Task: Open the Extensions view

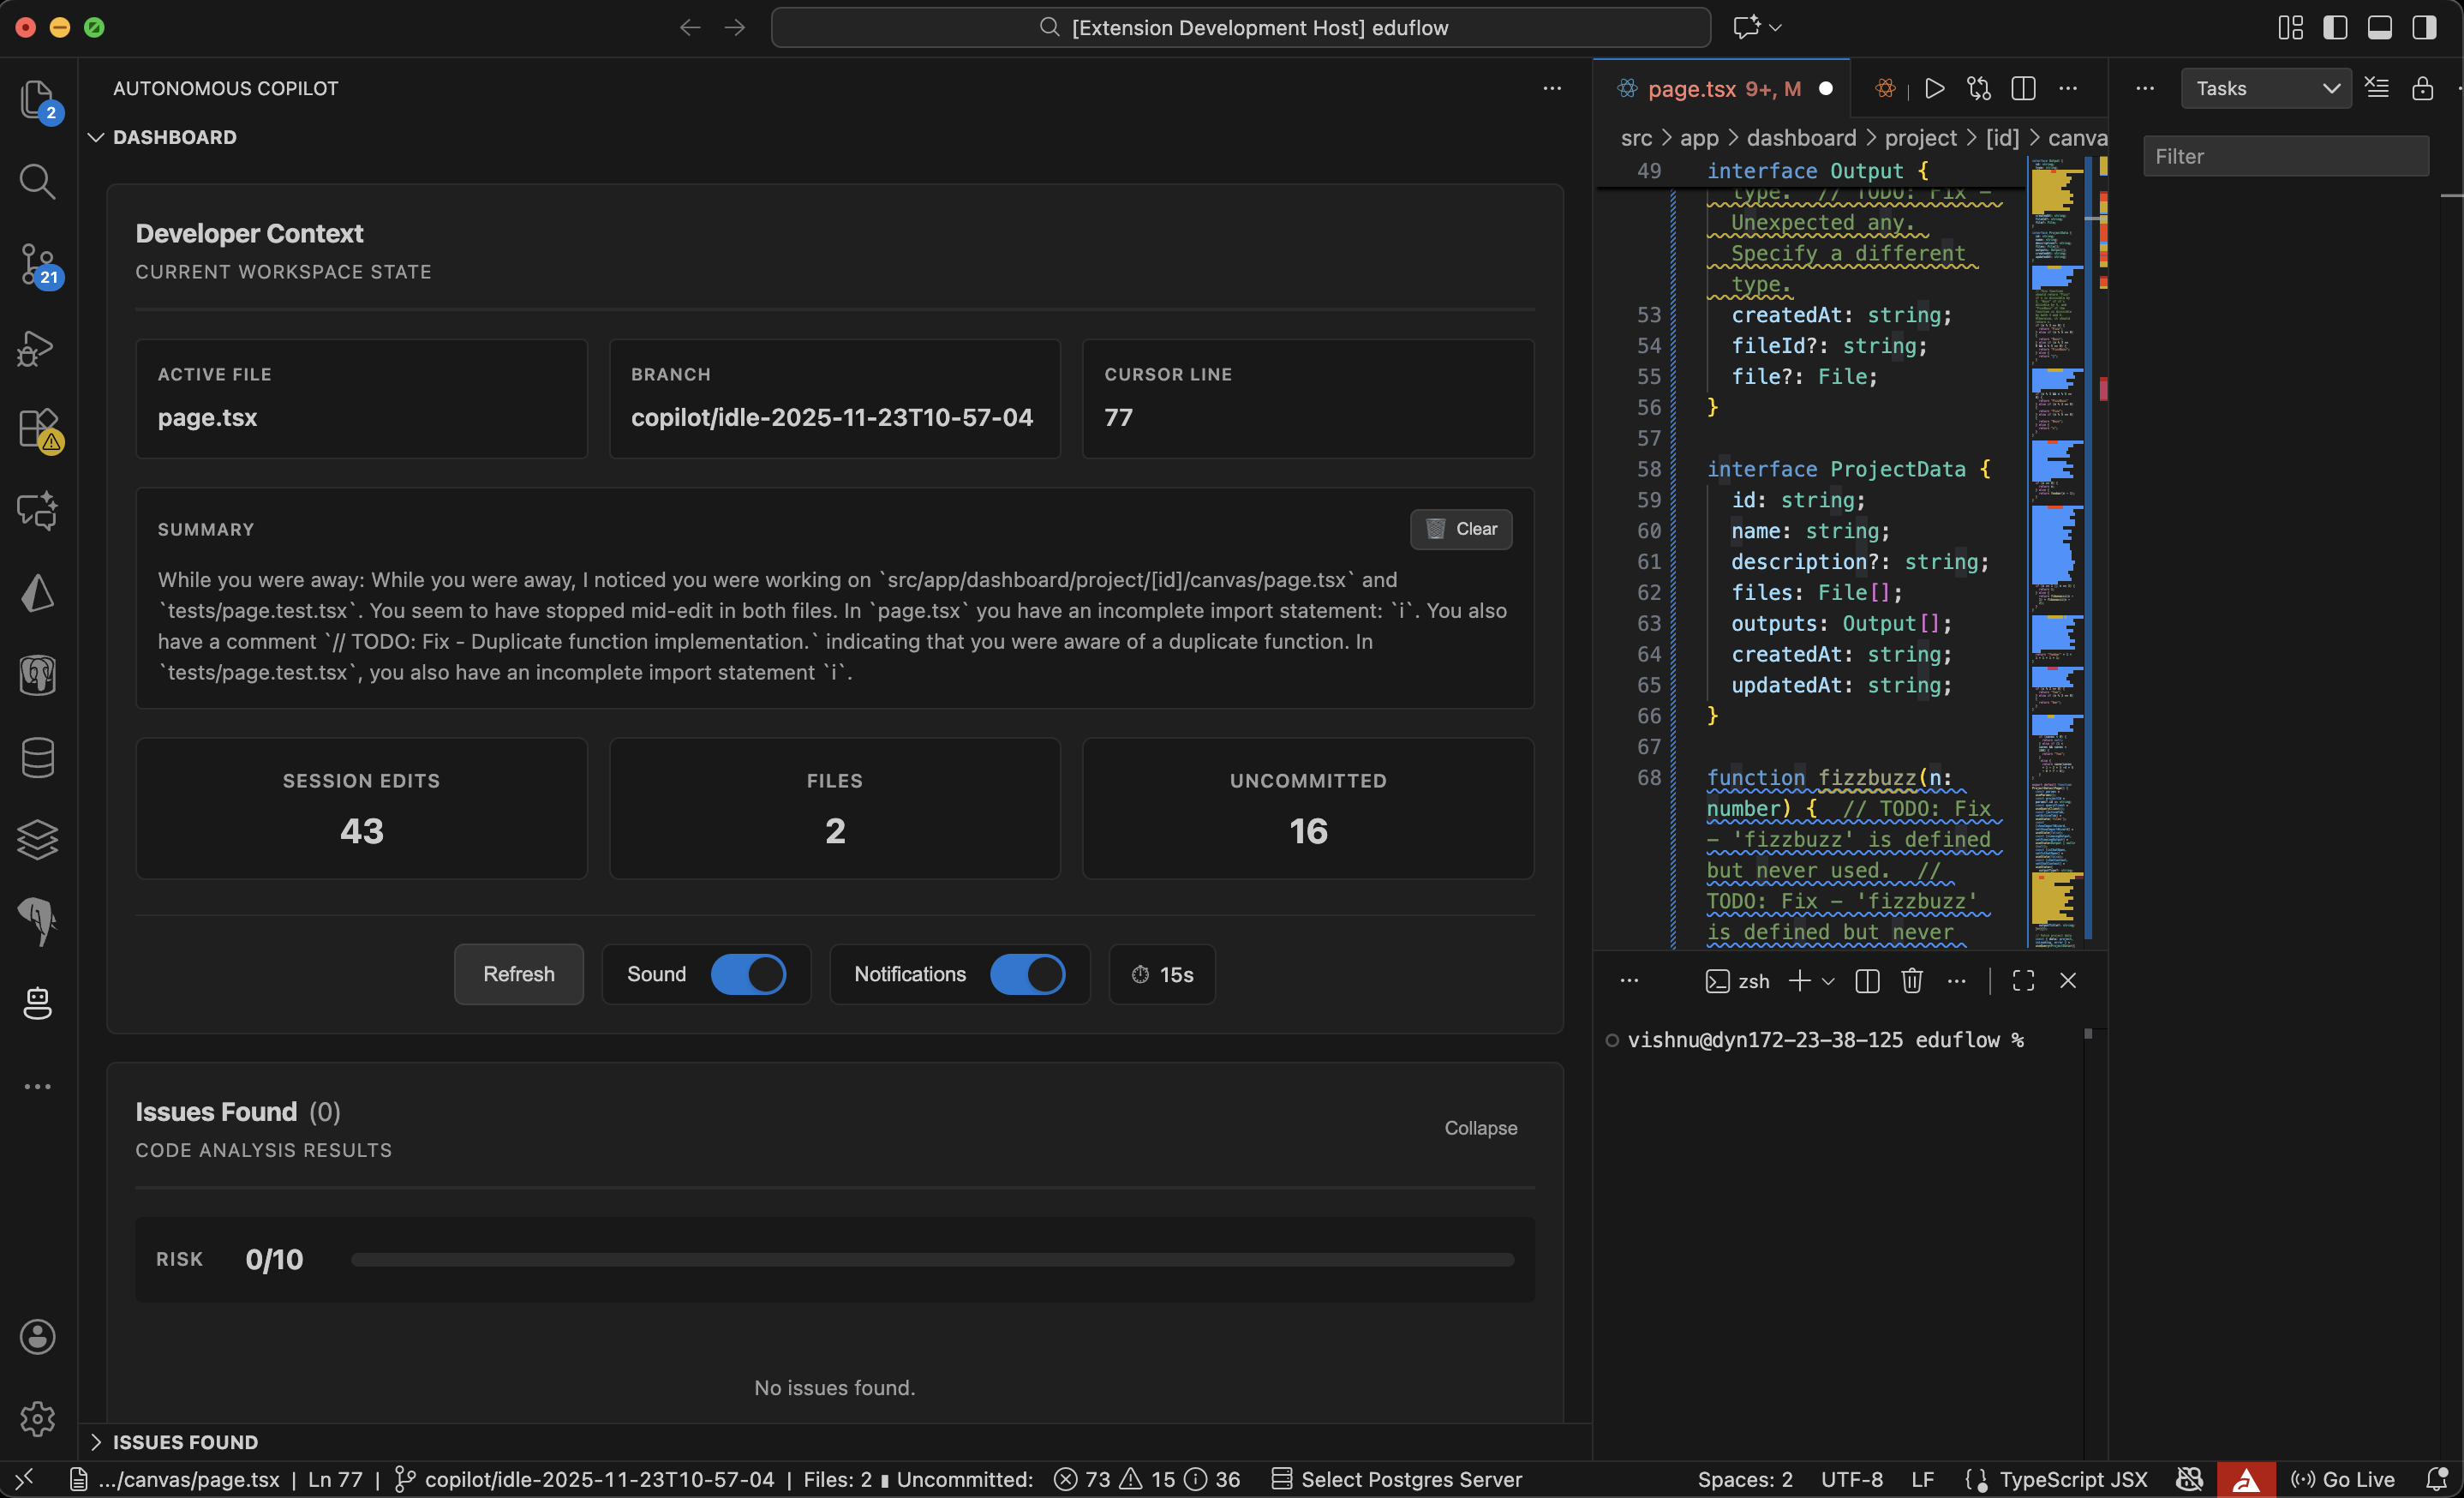Action: click(37, 429)
